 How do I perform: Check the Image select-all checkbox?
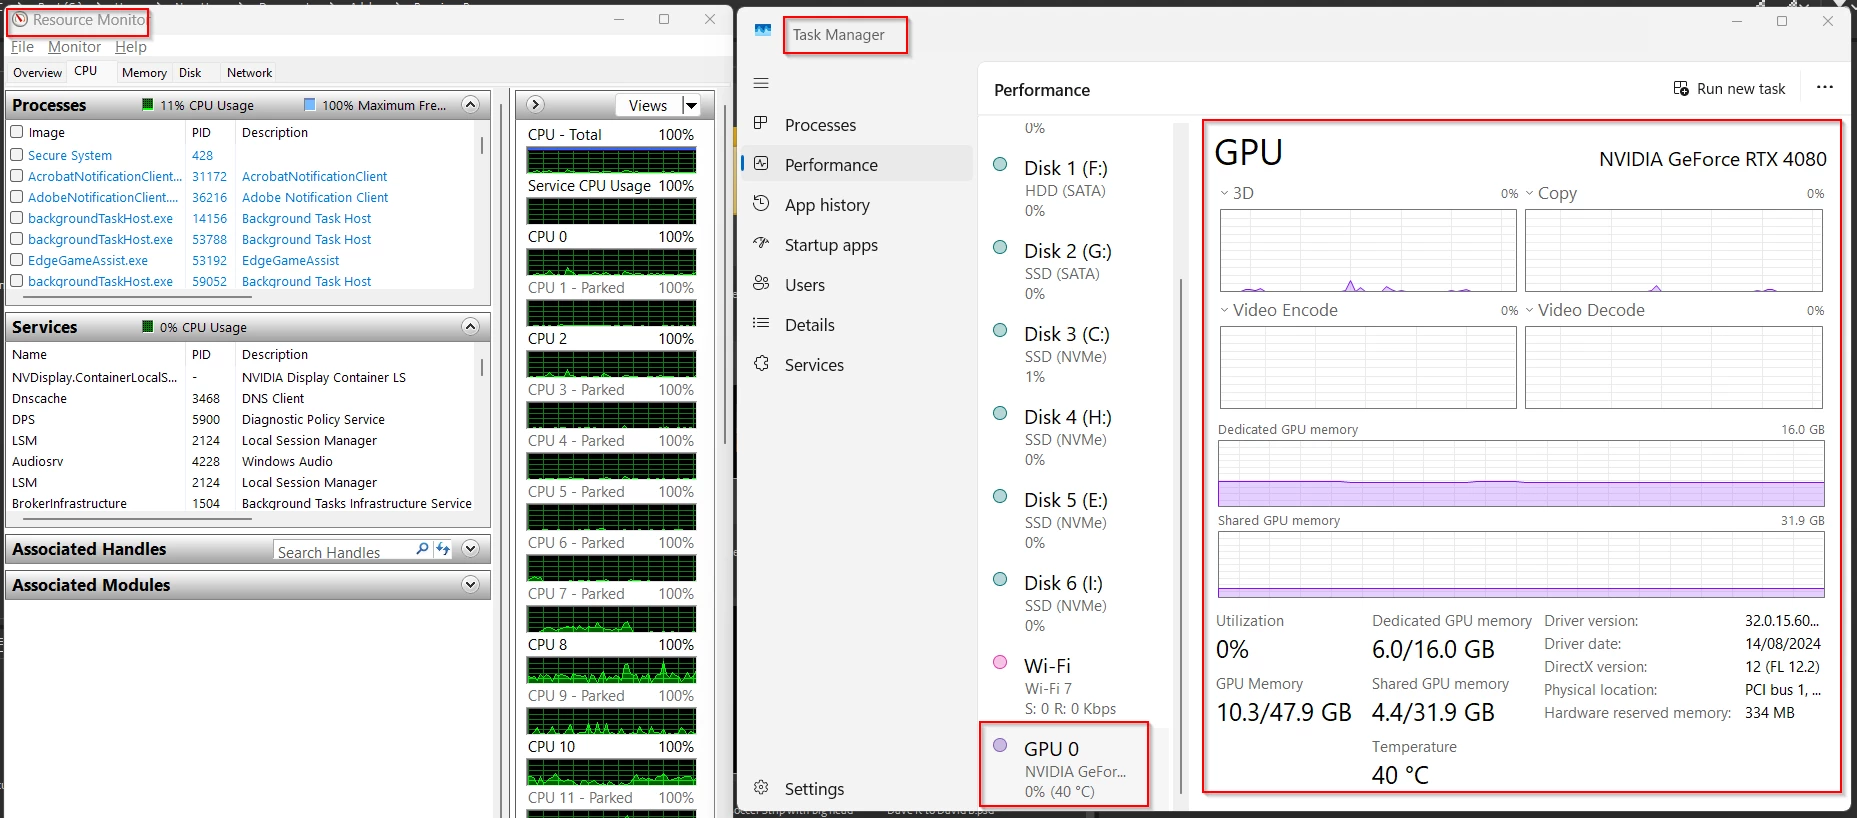click(x=17, y=132)
